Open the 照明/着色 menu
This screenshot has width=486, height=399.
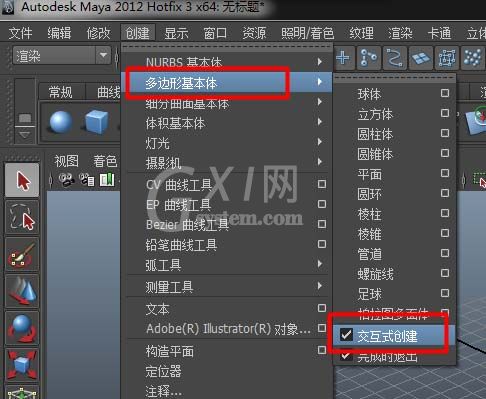click(x=307, y=33)
